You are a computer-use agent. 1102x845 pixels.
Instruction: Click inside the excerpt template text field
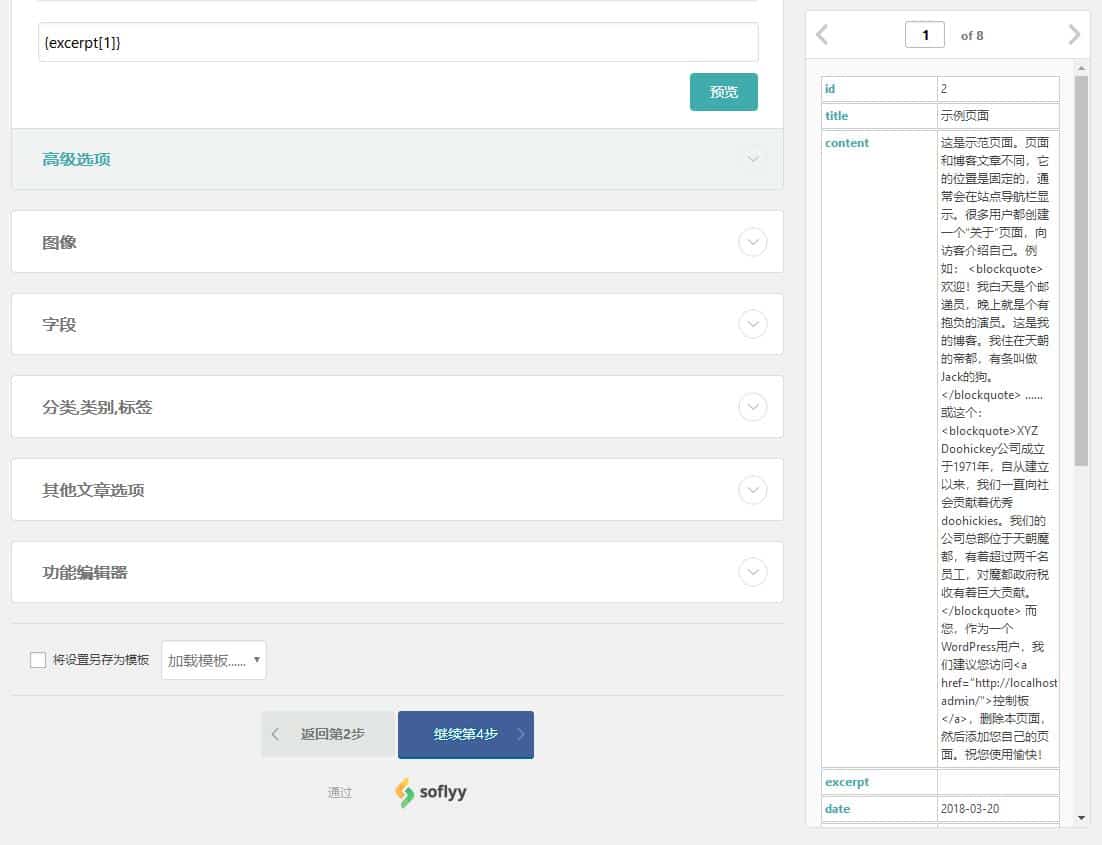click(395, 42)
